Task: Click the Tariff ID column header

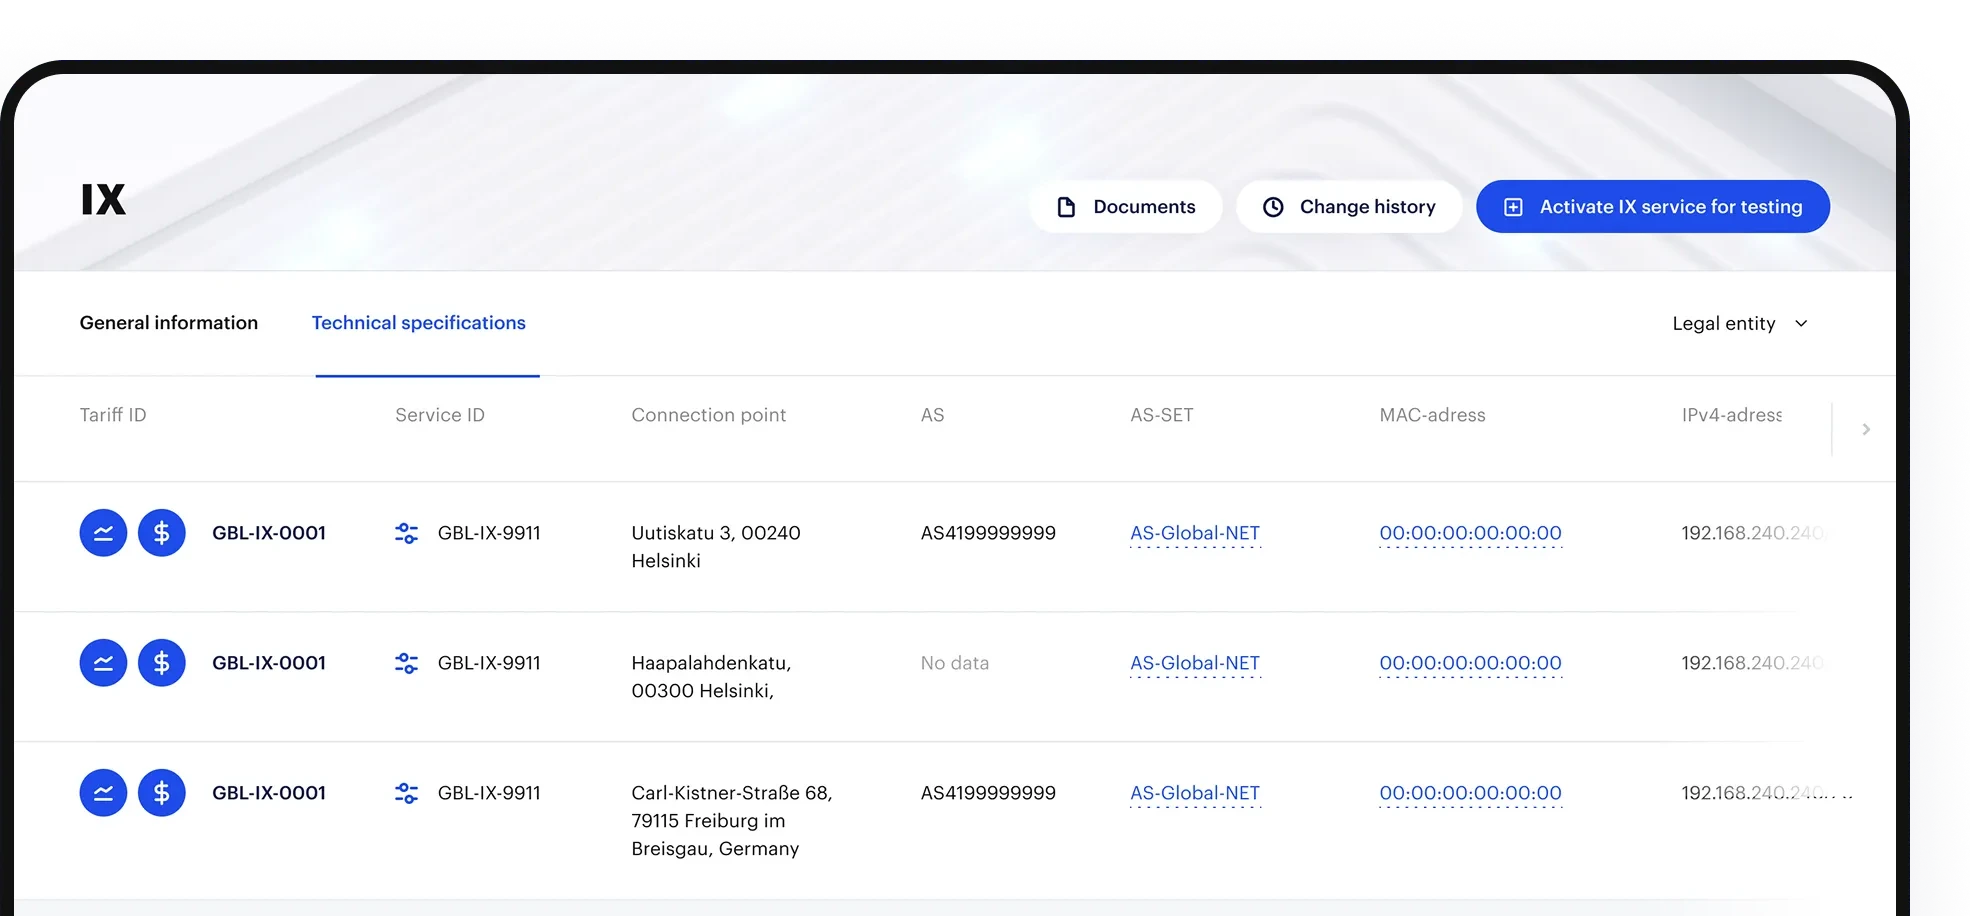Action: click(x=113, y=415)
